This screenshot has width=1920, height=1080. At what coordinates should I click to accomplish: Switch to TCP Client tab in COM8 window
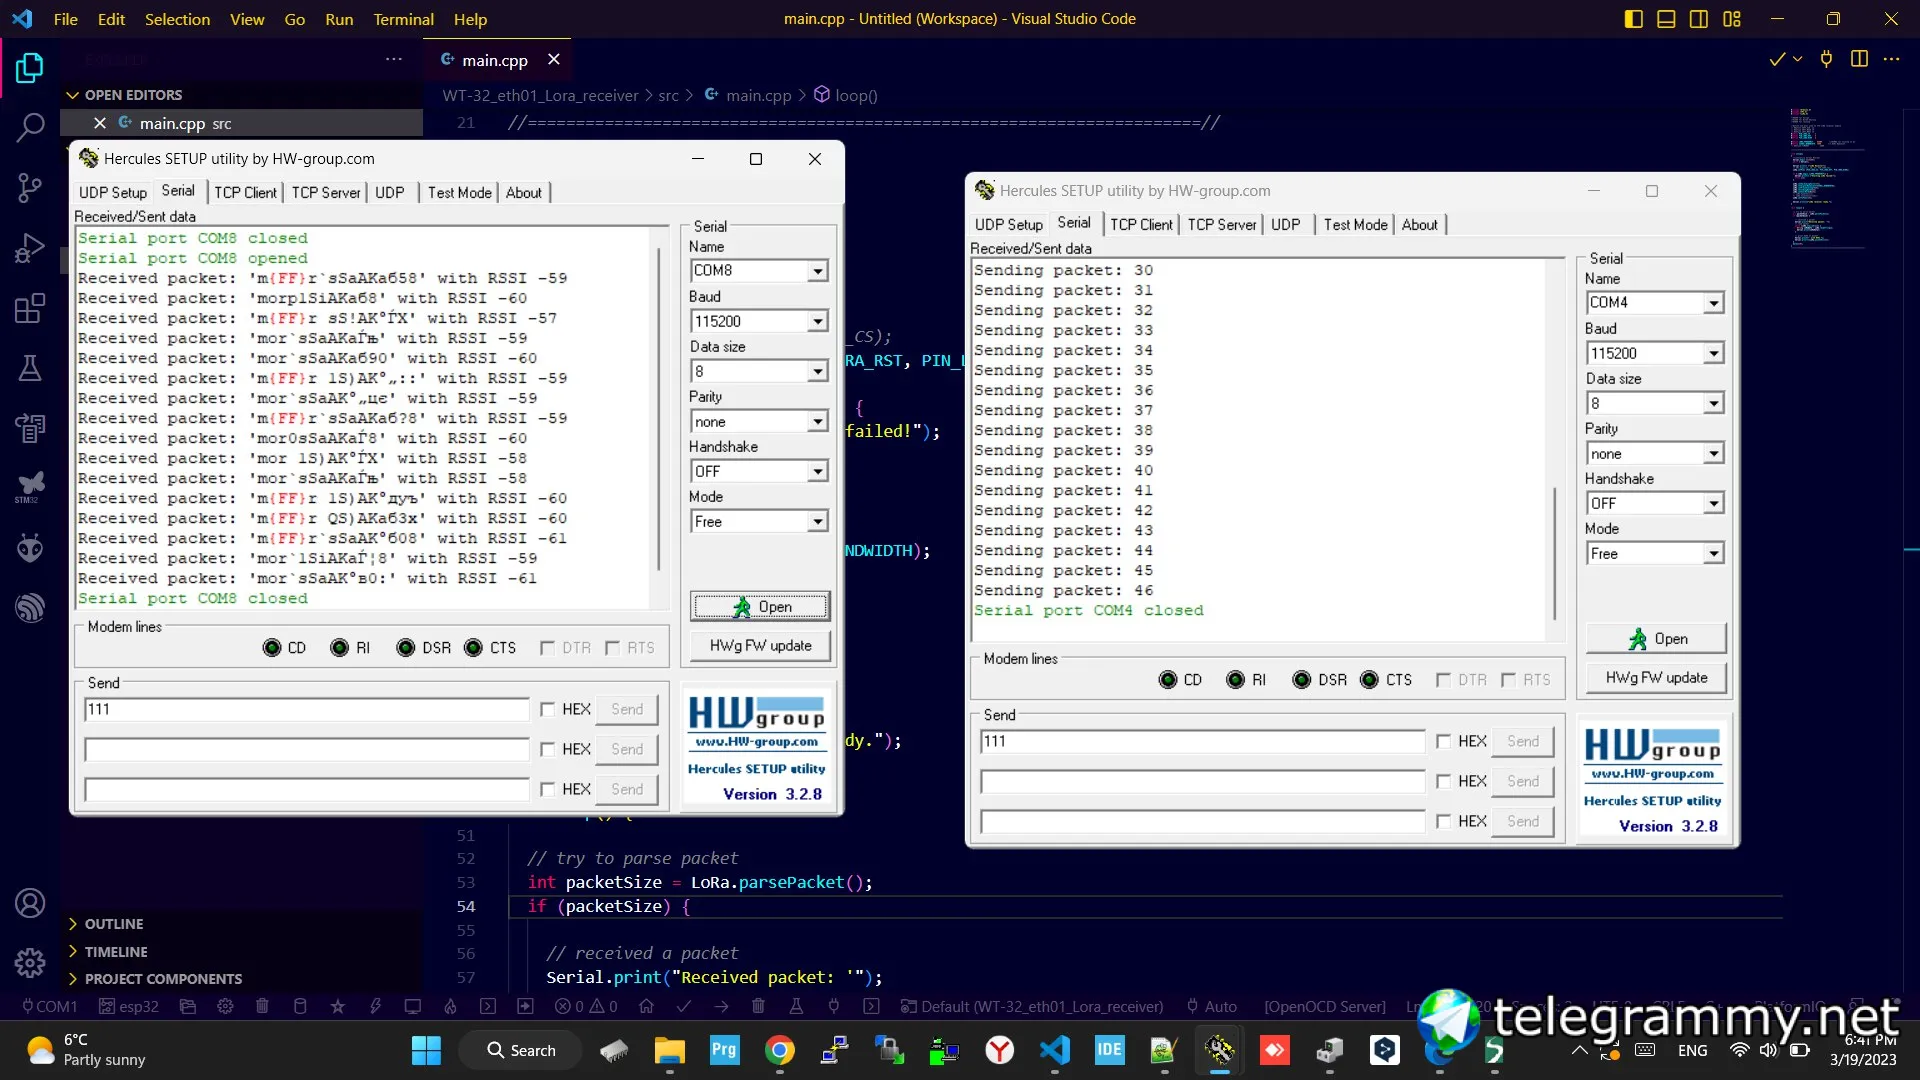[245, 192]
